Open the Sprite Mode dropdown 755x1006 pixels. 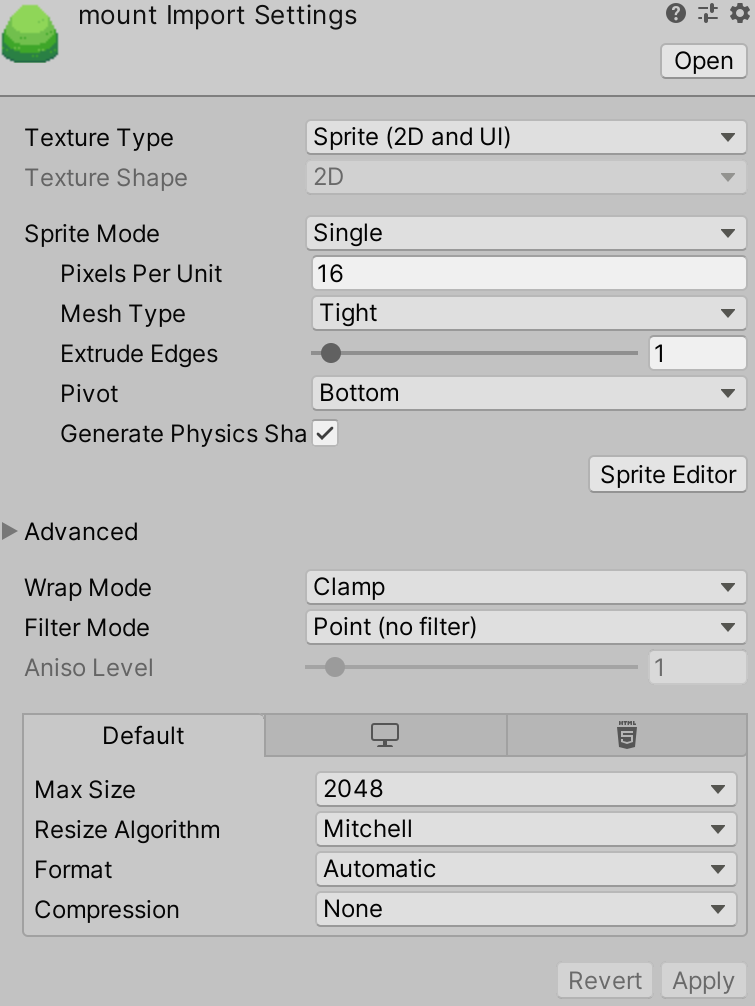[526, 233]
